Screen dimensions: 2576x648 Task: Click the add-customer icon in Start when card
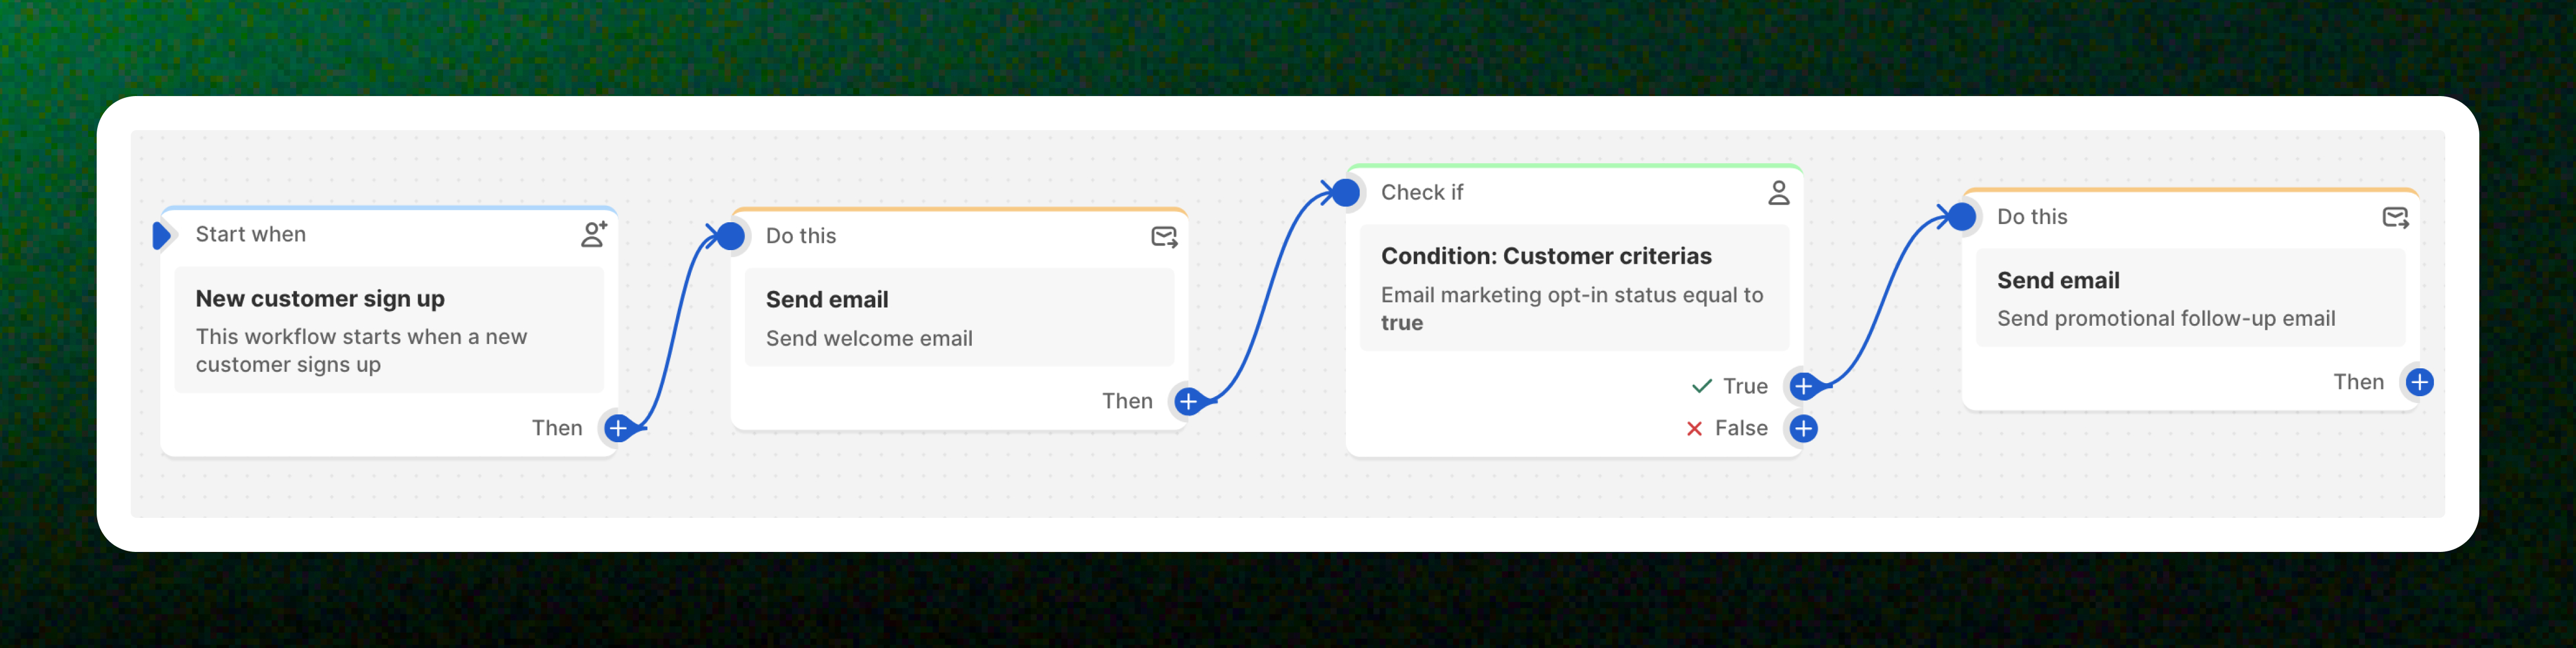(x=594, y=234)
